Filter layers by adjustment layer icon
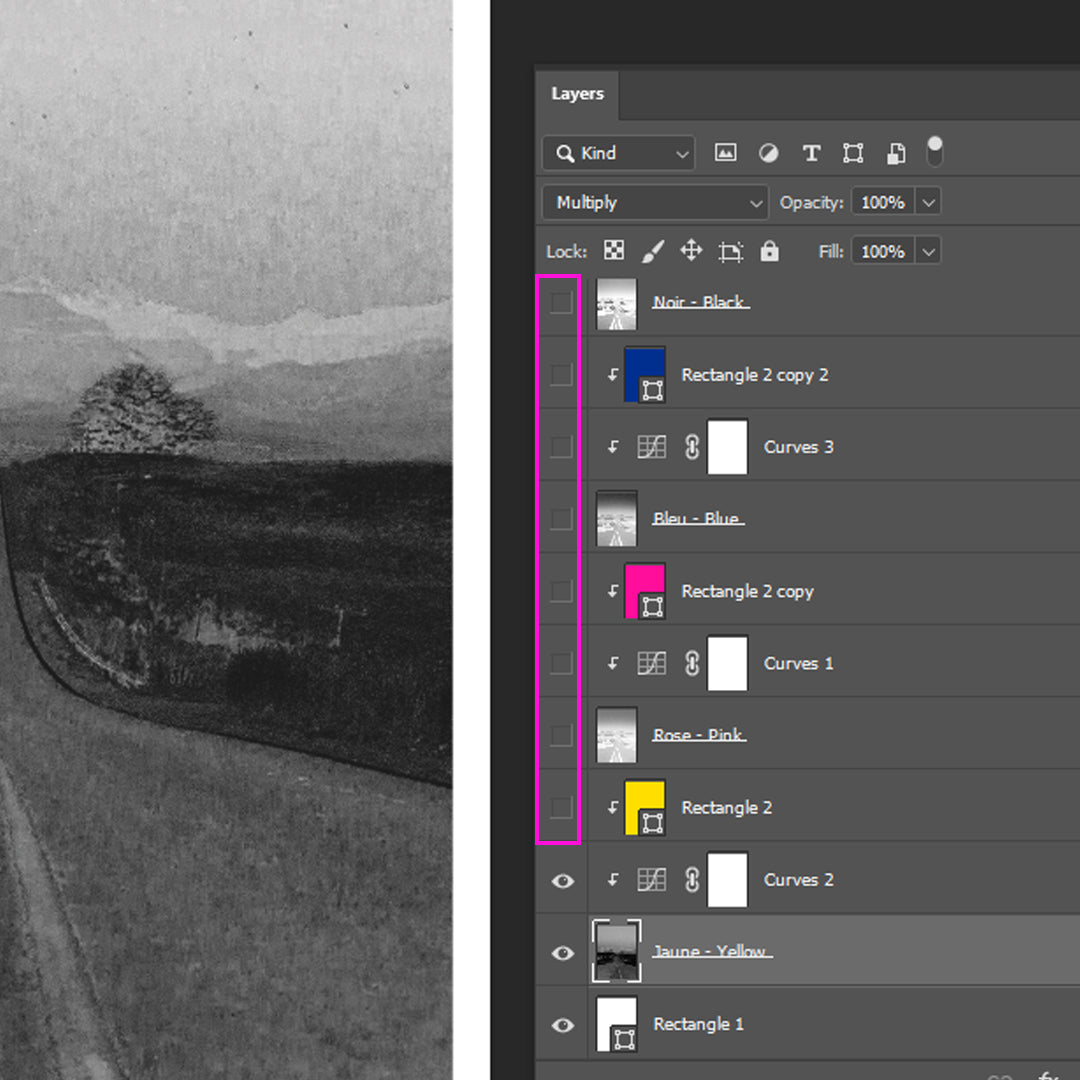The width and height of the screenshot is (1080, 1080). [768, 153]
